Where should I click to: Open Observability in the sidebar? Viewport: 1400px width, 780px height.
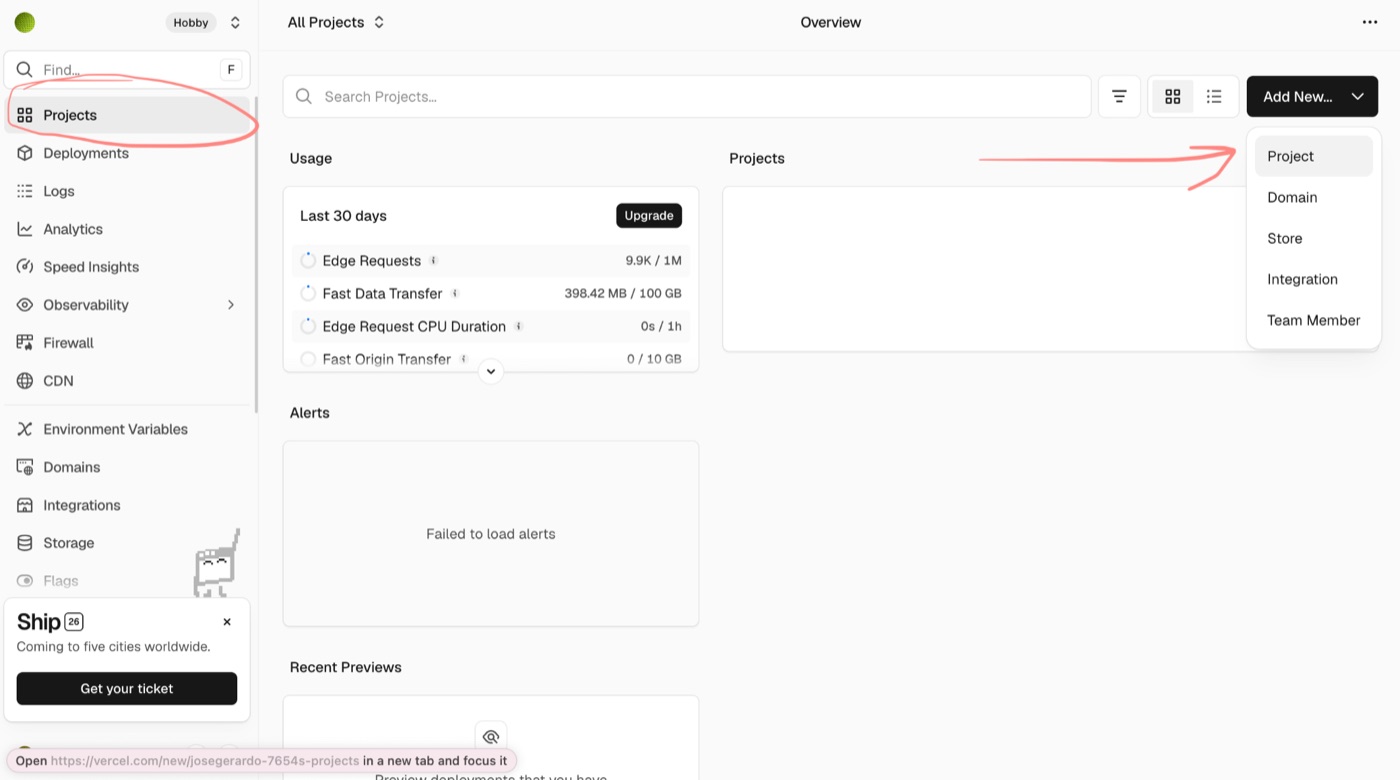128,305
